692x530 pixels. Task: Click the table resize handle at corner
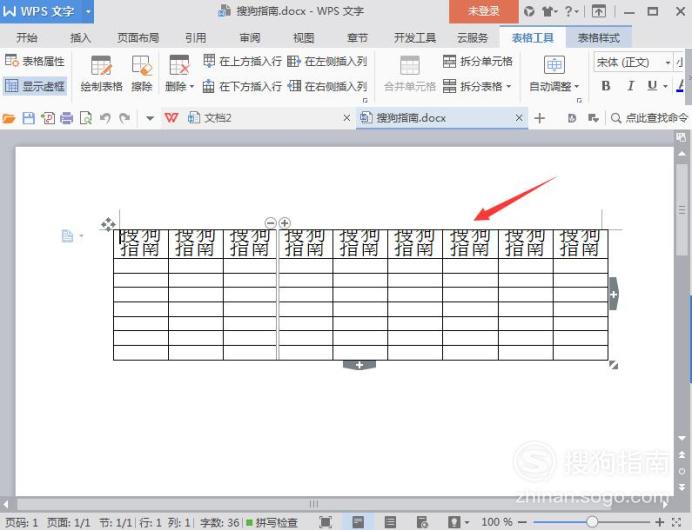613,365
